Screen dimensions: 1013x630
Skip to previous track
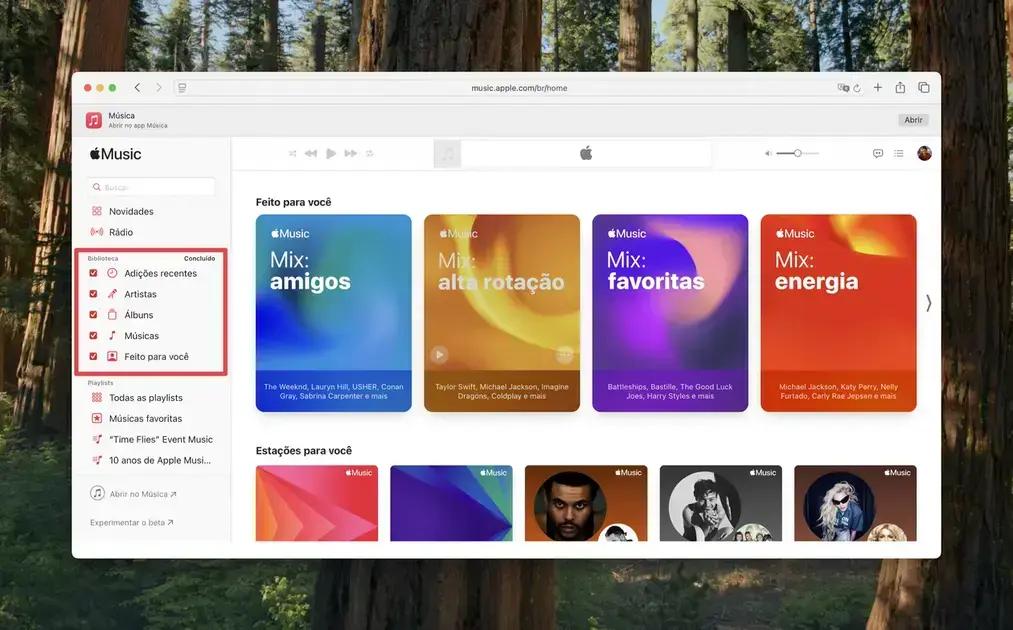[311, 153]
